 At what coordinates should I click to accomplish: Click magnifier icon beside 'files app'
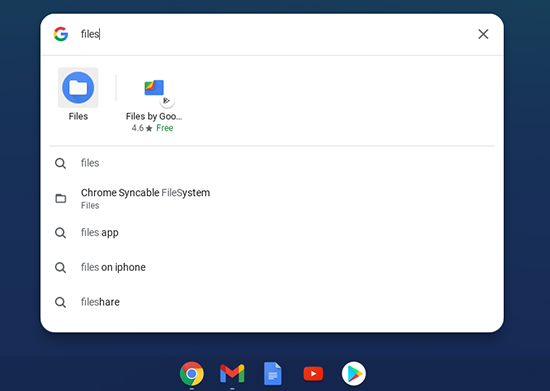click(x=60, y=233)
